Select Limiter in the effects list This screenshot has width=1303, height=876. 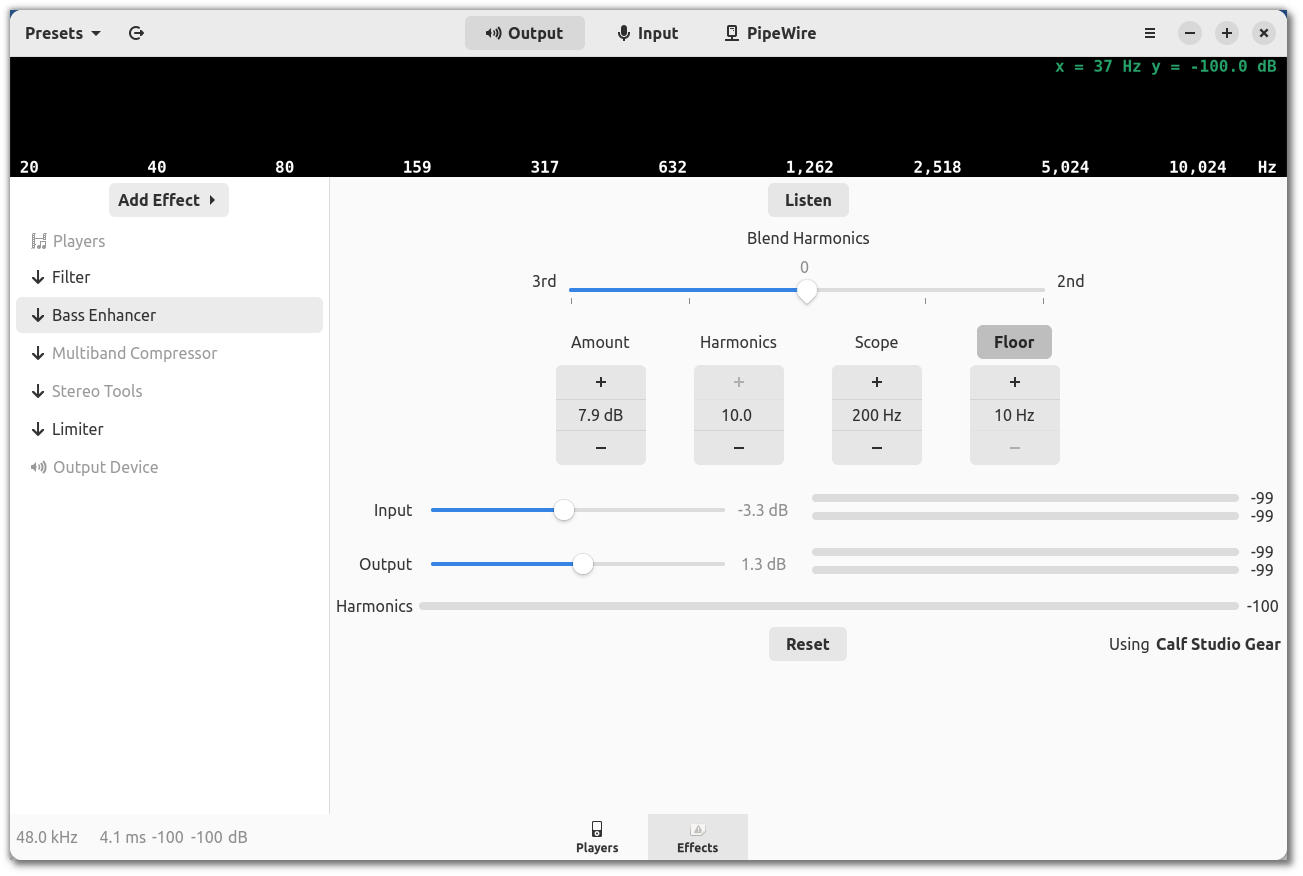[78, 429]
